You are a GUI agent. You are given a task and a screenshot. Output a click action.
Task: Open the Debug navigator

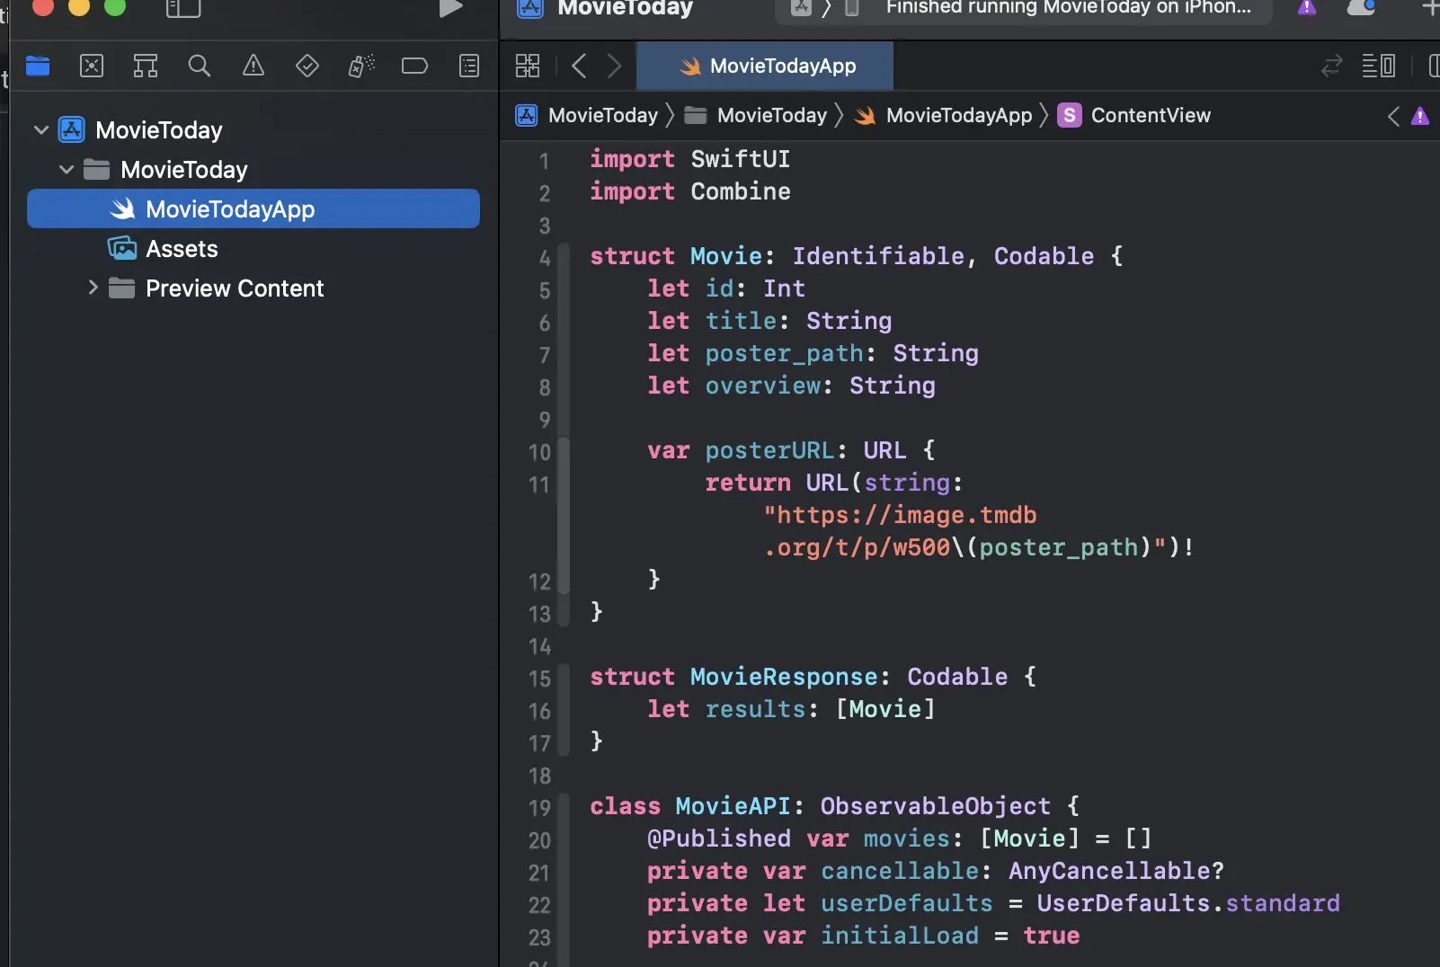point(361,66)
